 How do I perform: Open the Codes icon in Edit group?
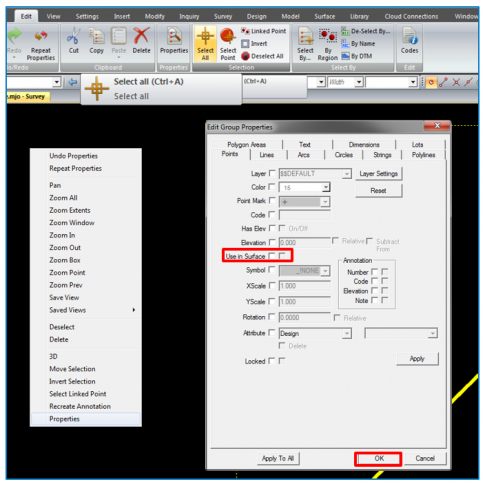pos(409,36)
